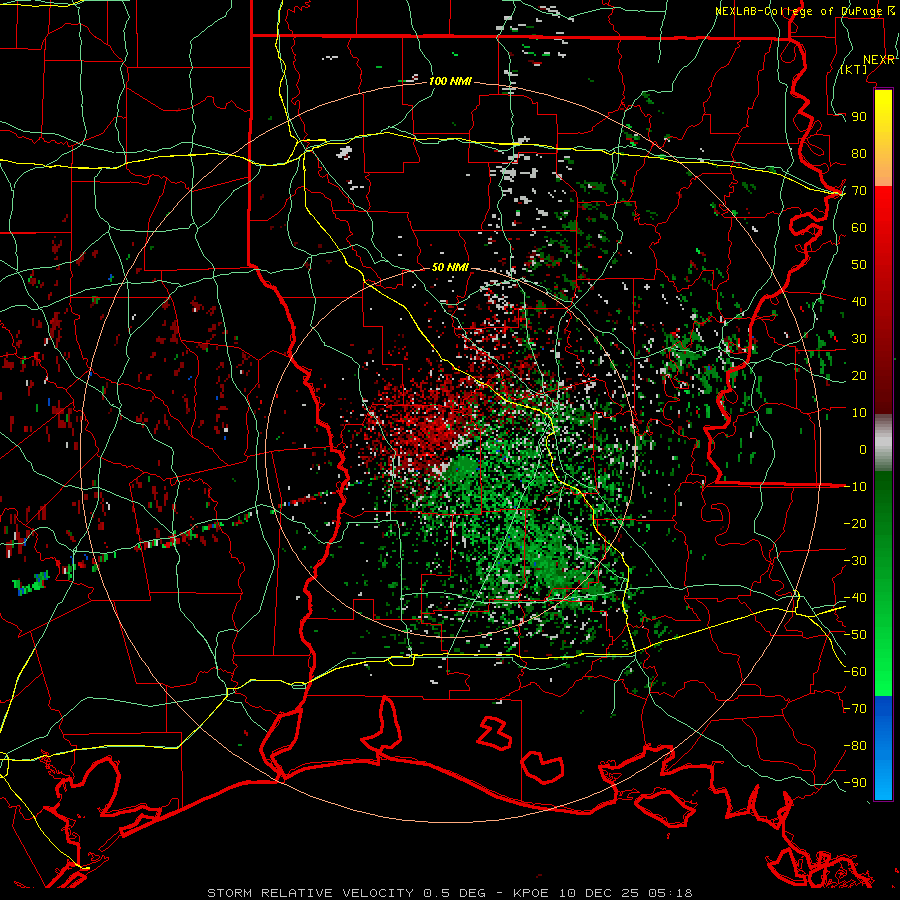900x900 pixels.
Task: Click the blue bottom segment of color bar
Action: [x=883, y=748]
